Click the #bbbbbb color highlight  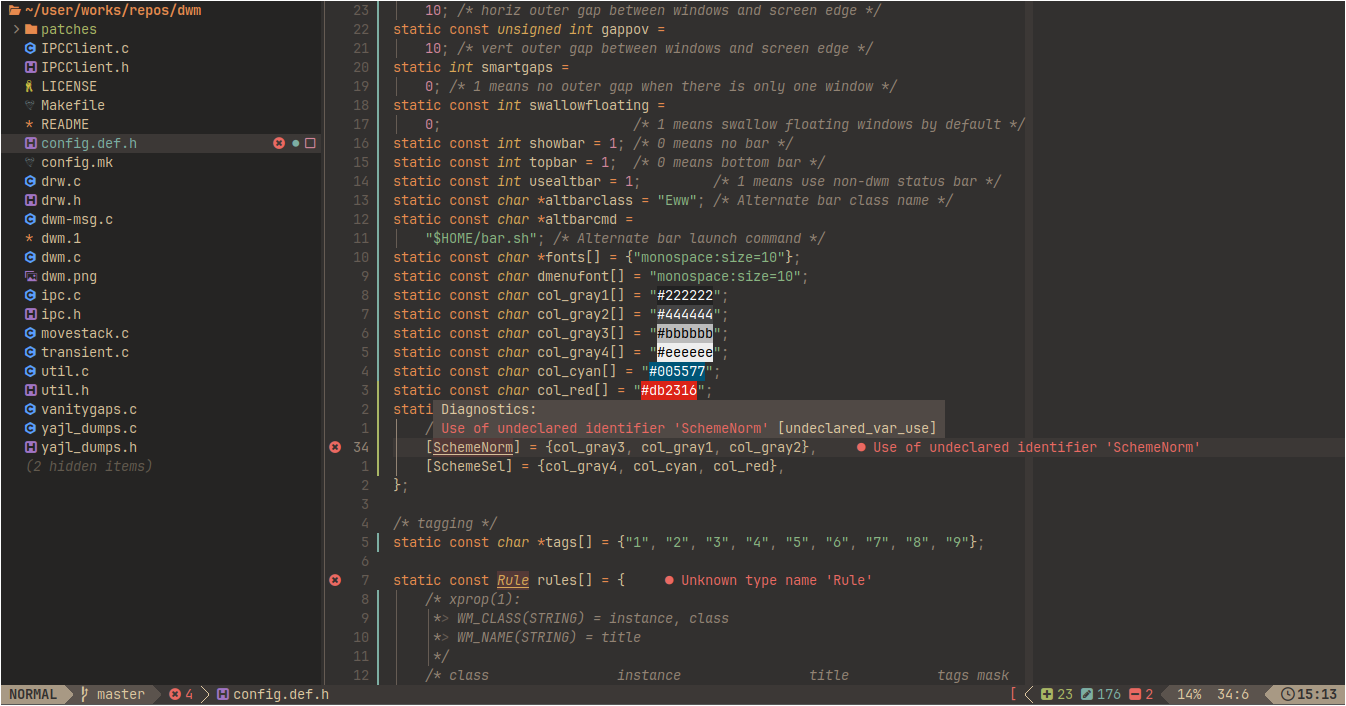(685, 333)
